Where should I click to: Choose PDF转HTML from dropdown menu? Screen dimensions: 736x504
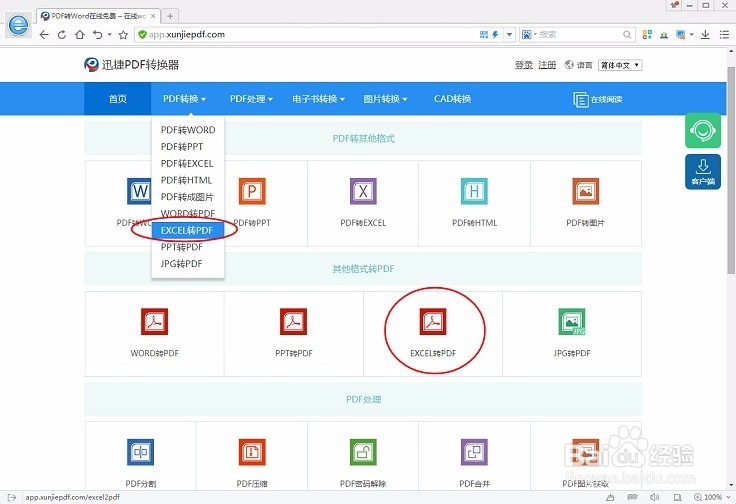pyautogui.click(x=188, y=180)
